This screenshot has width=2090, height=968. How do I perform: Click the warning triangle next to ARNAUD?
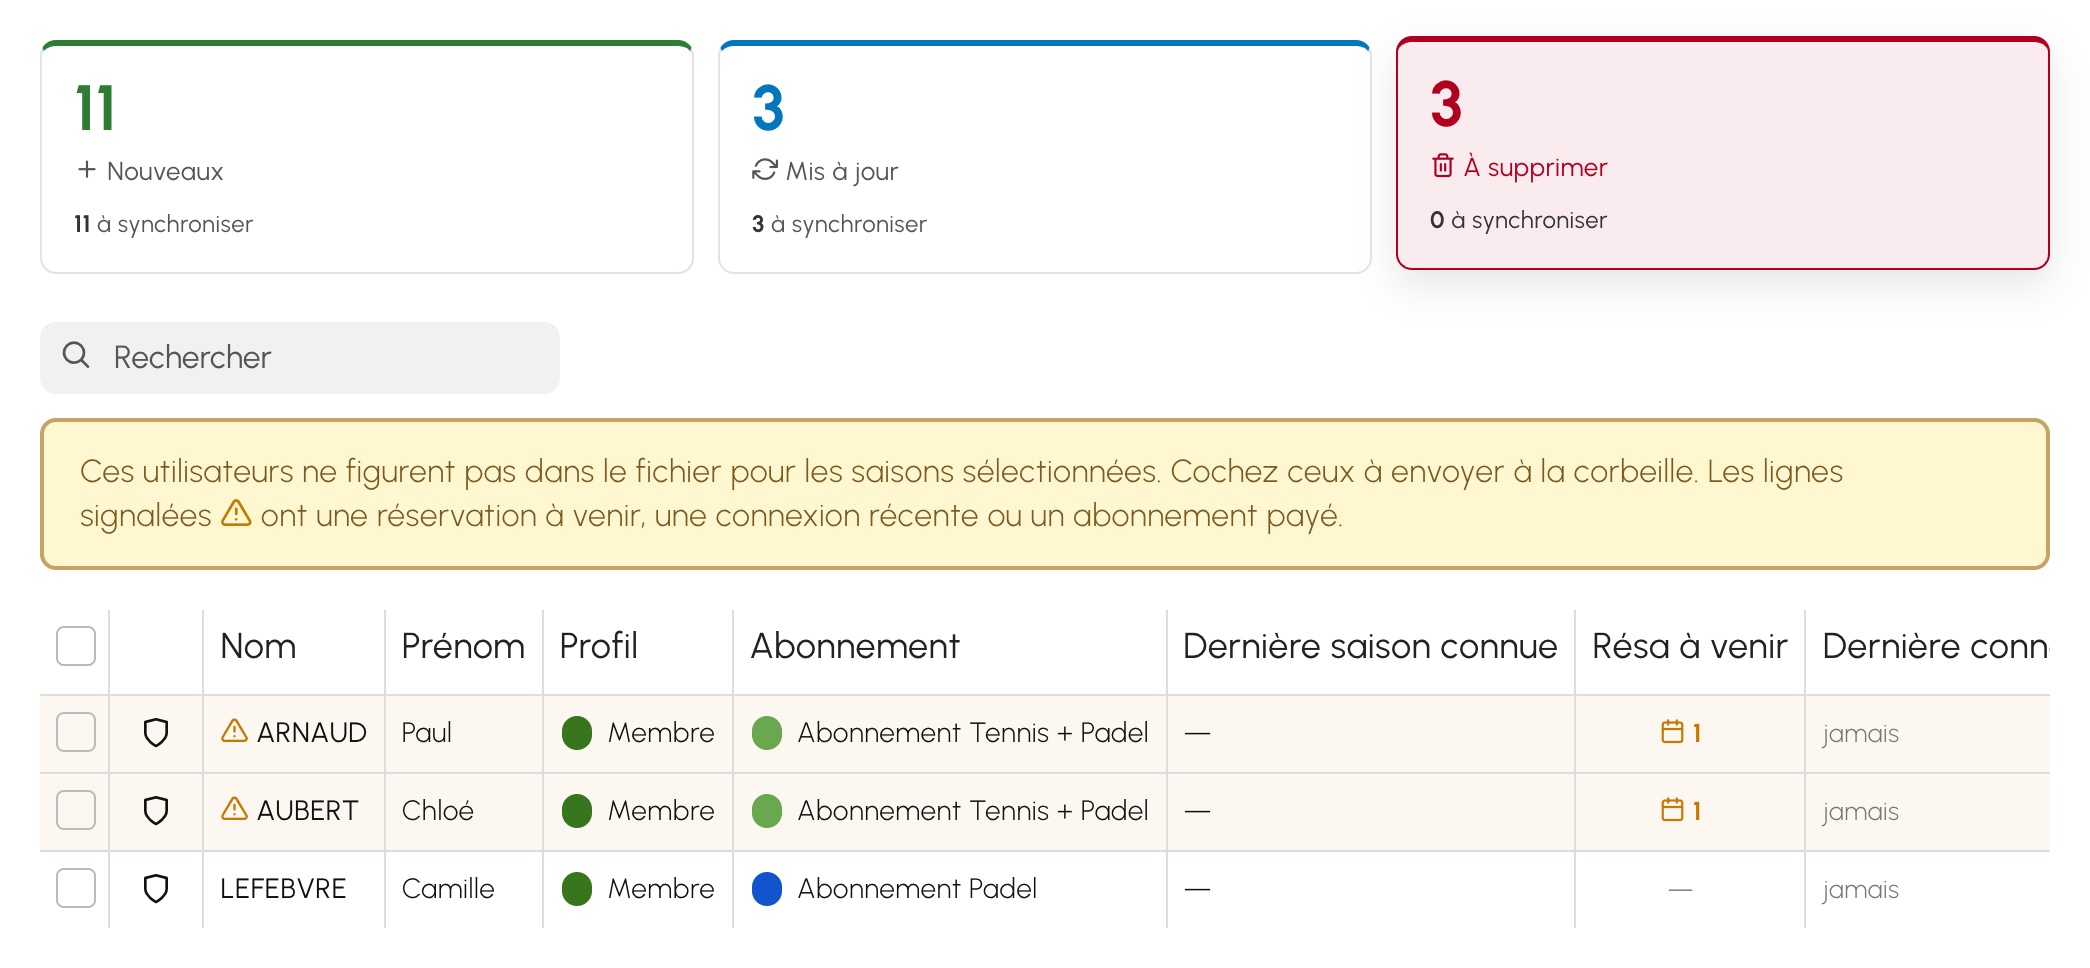[234, 731]
